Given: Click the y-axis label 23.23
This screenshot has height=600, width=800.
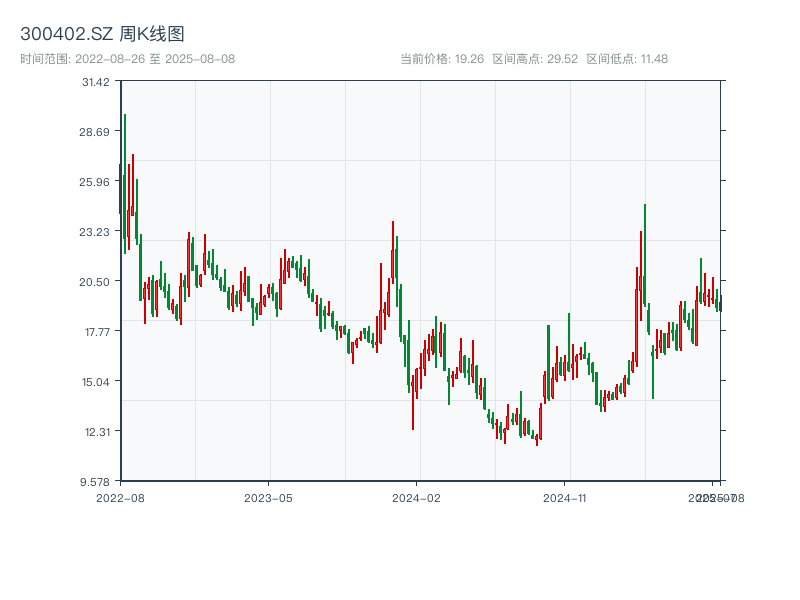Looking at the screenshot, I should (94, 232).
